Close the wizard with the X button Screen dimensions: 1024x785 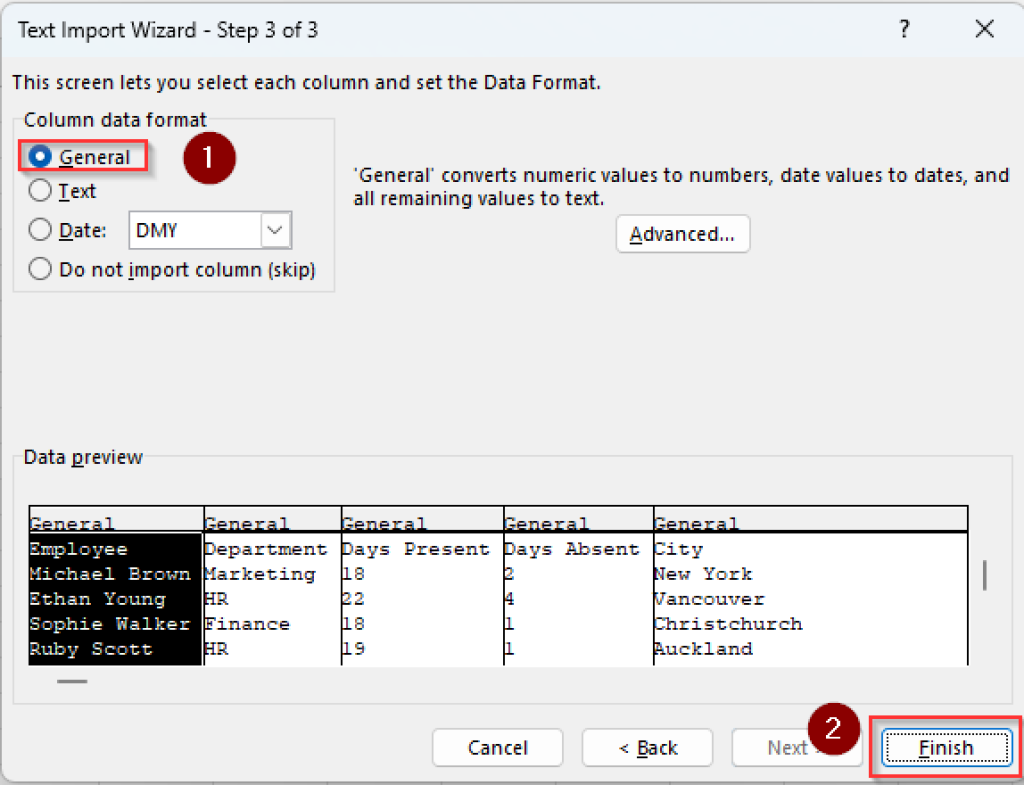984,29
